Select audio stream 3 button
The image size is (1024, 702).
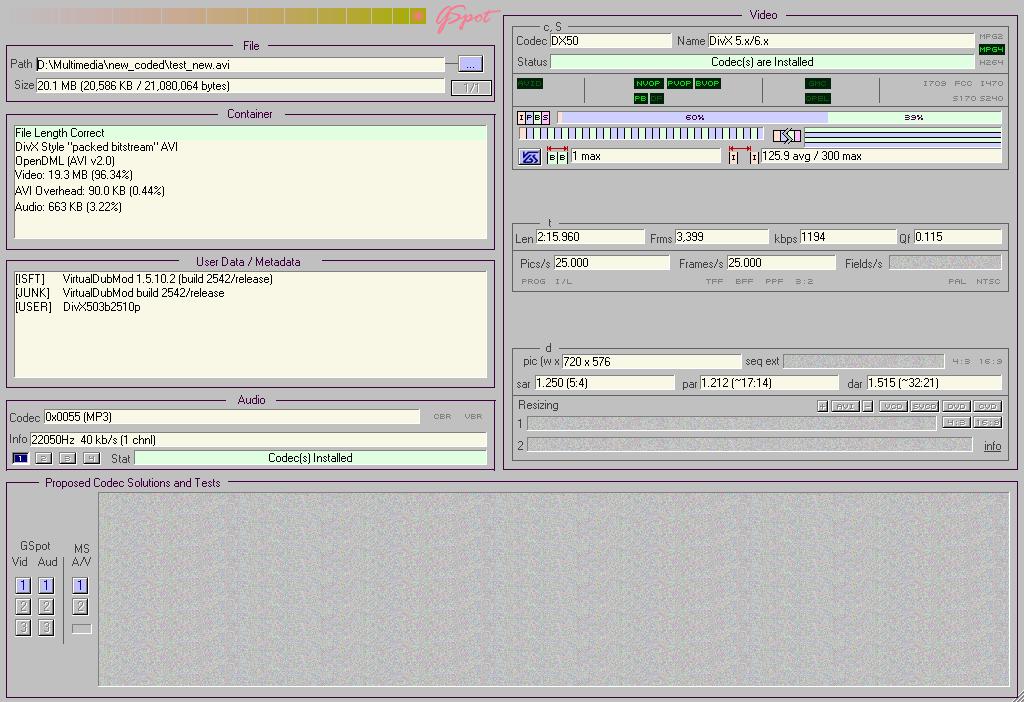pos(67,458)
